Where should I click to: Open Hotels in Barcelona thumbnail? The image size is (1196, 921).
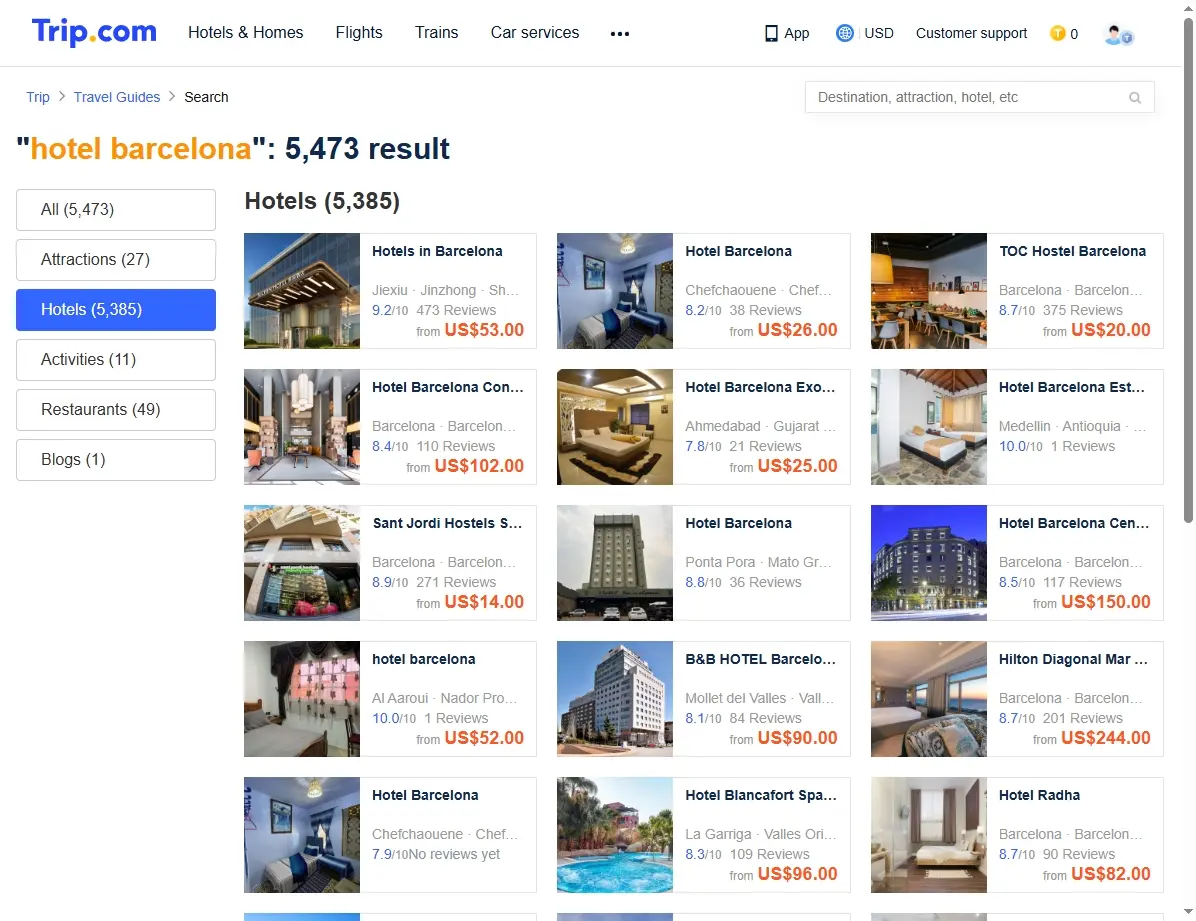coord(302,291)
